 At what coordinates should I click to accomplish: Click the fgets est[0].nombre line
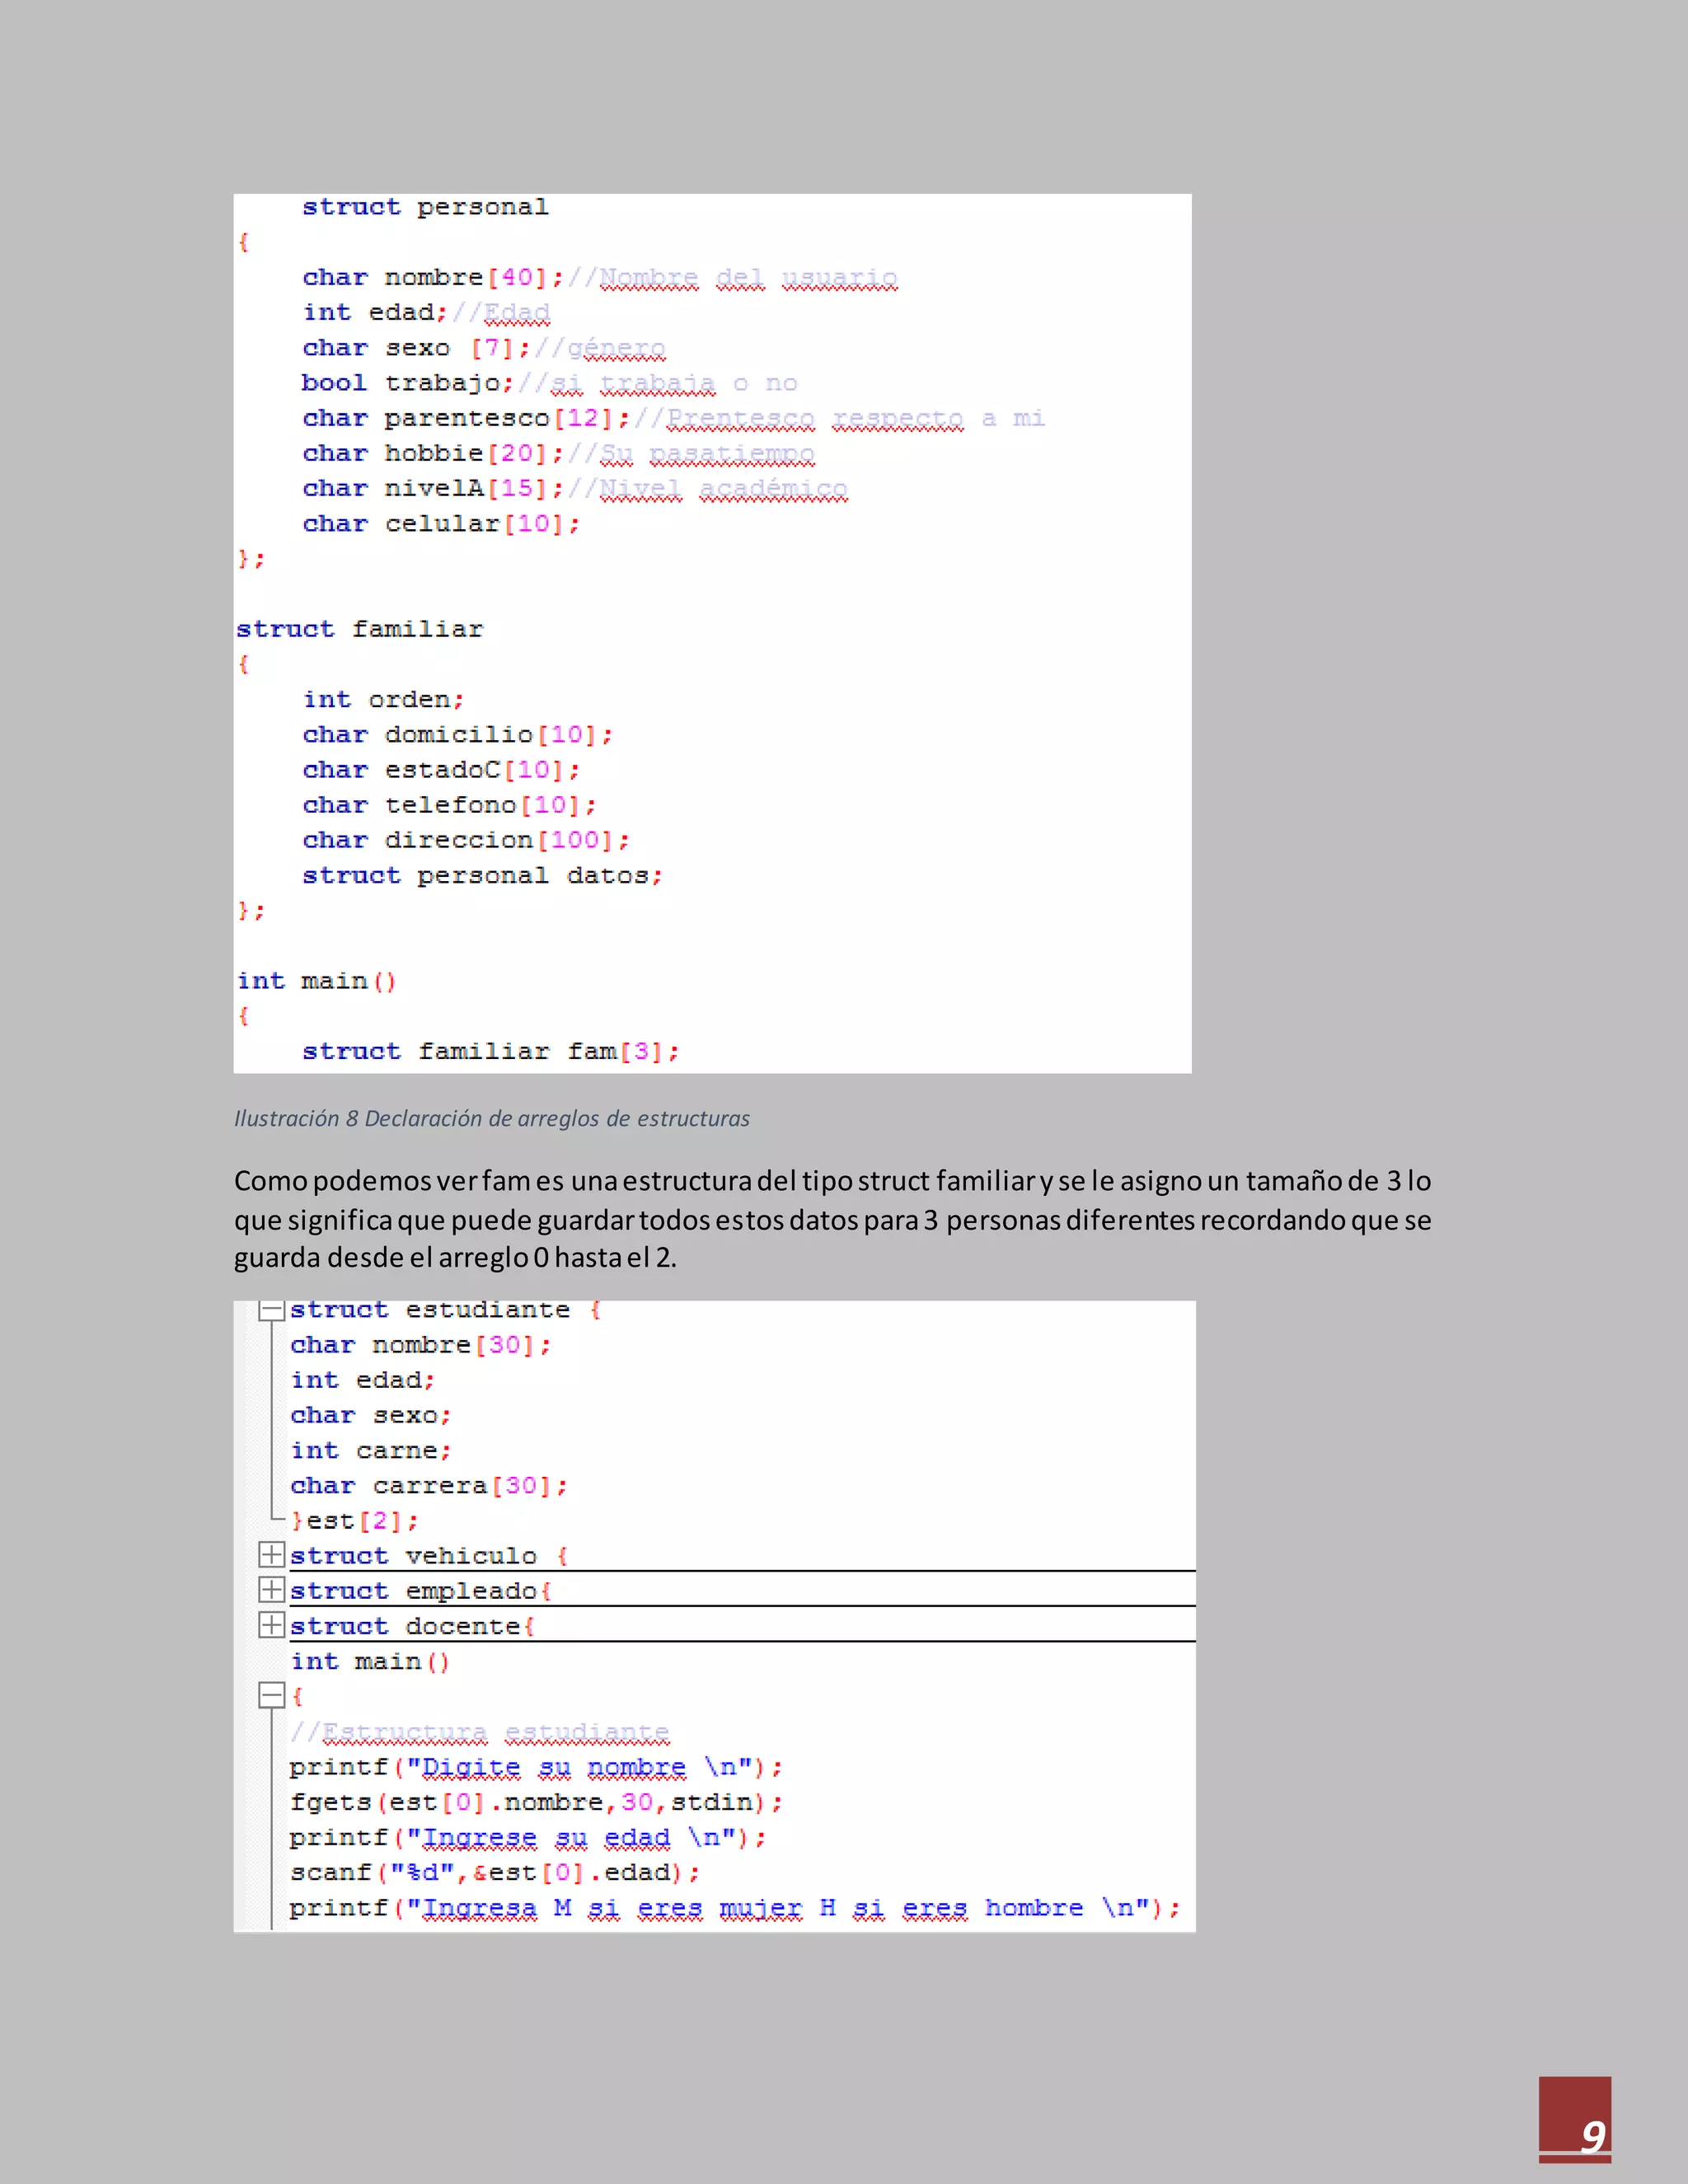point(535,1802)
